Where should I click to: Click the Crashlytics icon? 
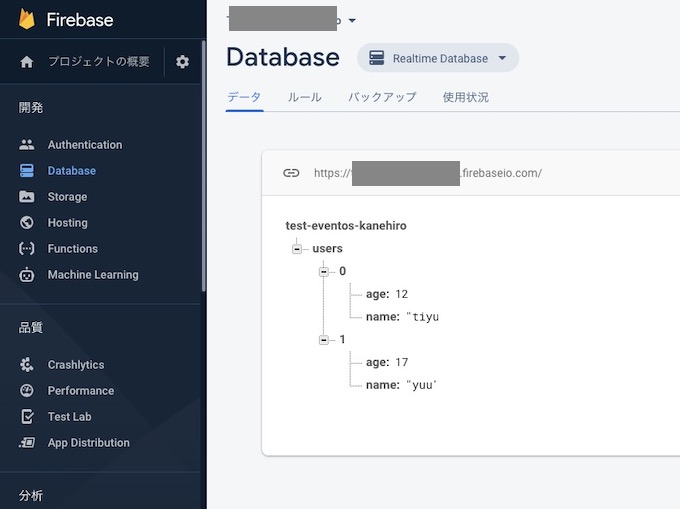pos(26,365)
